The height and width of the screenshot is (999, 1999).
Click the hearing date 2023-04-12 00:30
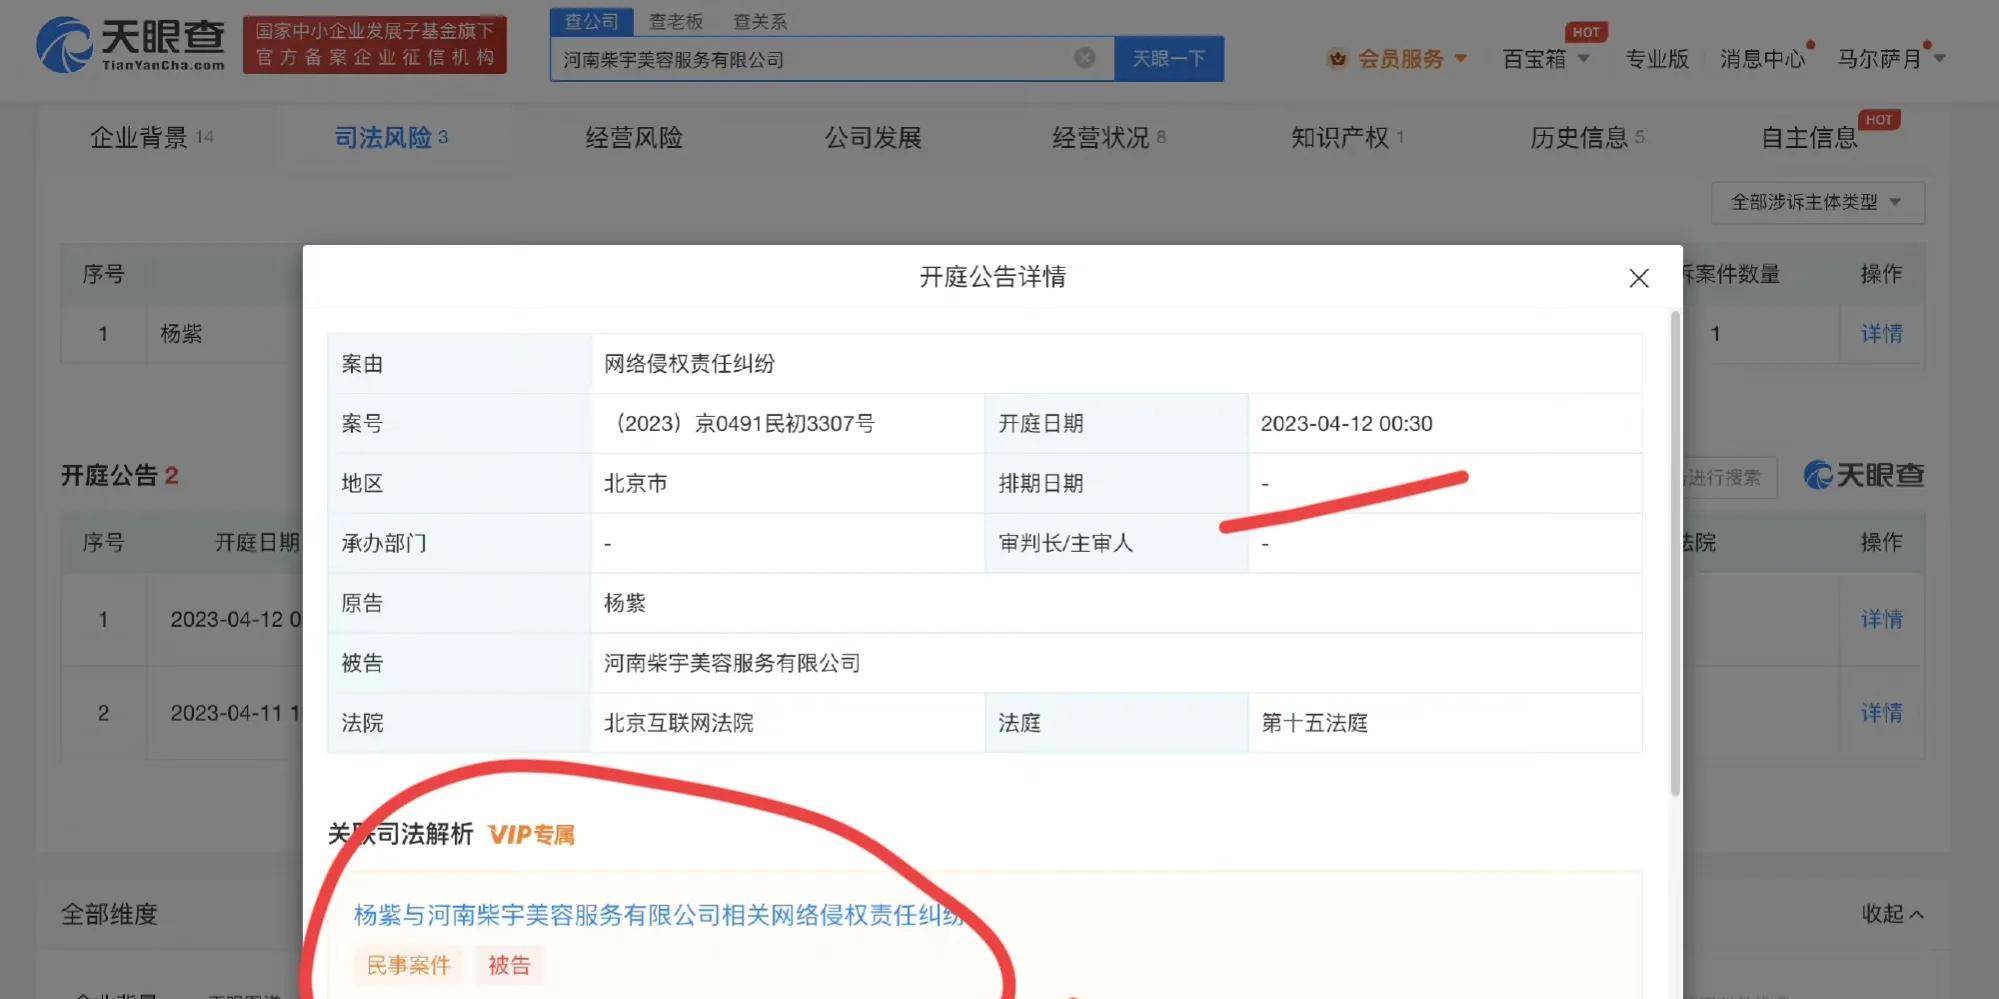(1346, 423)
